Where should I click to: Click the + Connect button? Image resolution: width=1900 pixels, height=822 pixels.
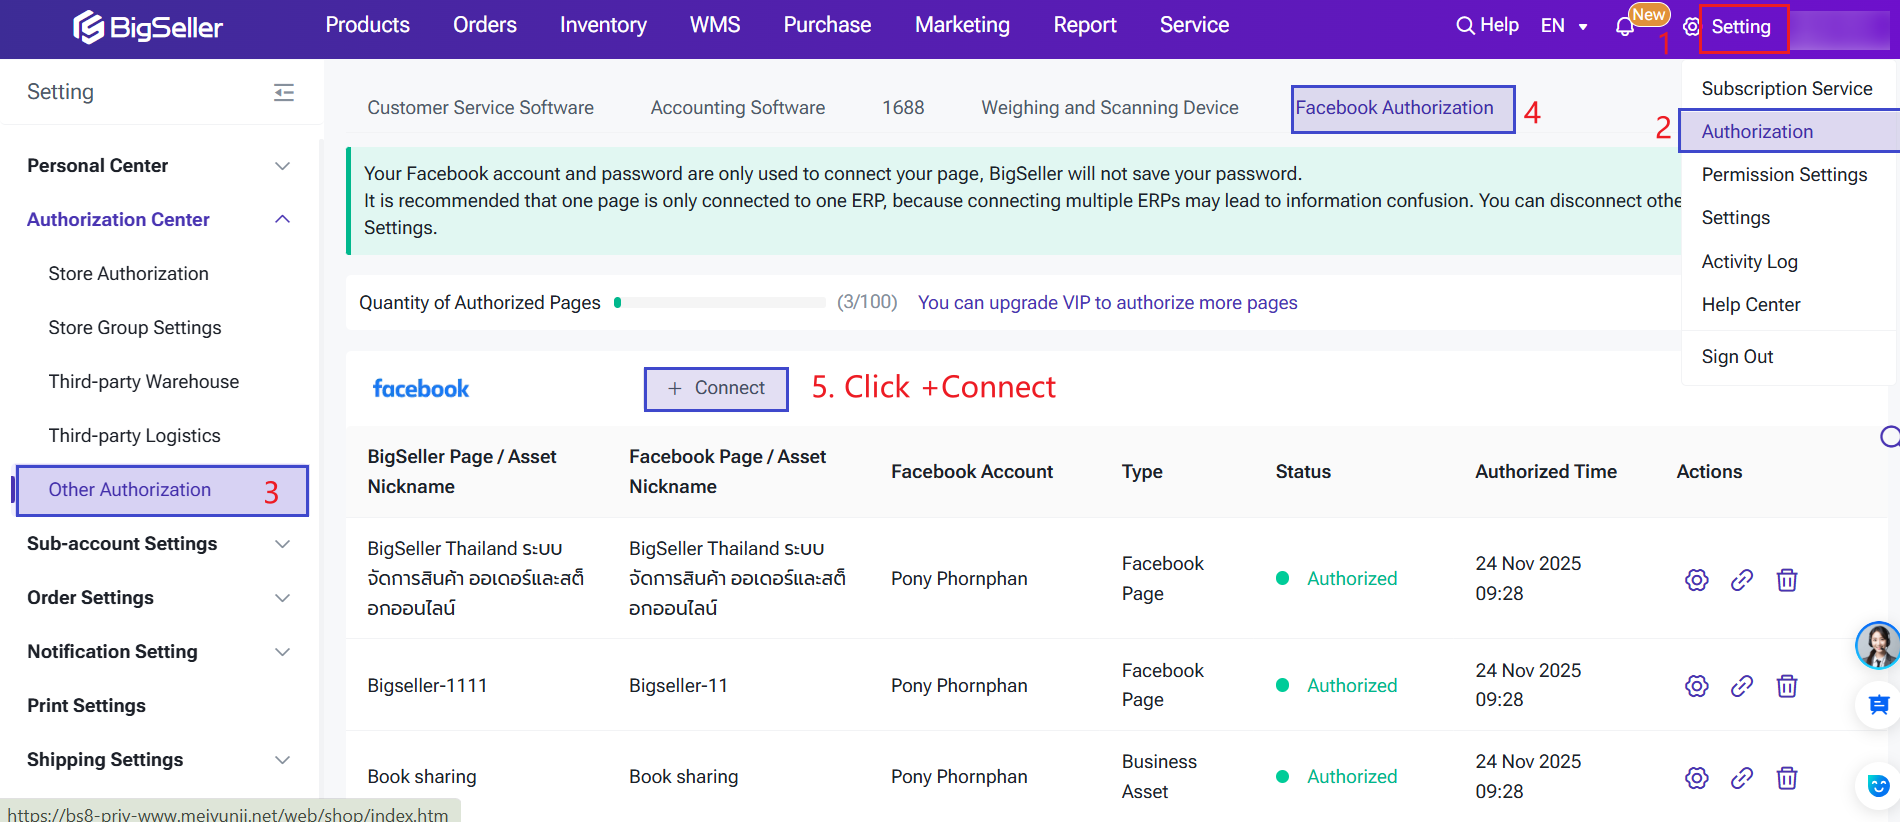click(716, 389)
